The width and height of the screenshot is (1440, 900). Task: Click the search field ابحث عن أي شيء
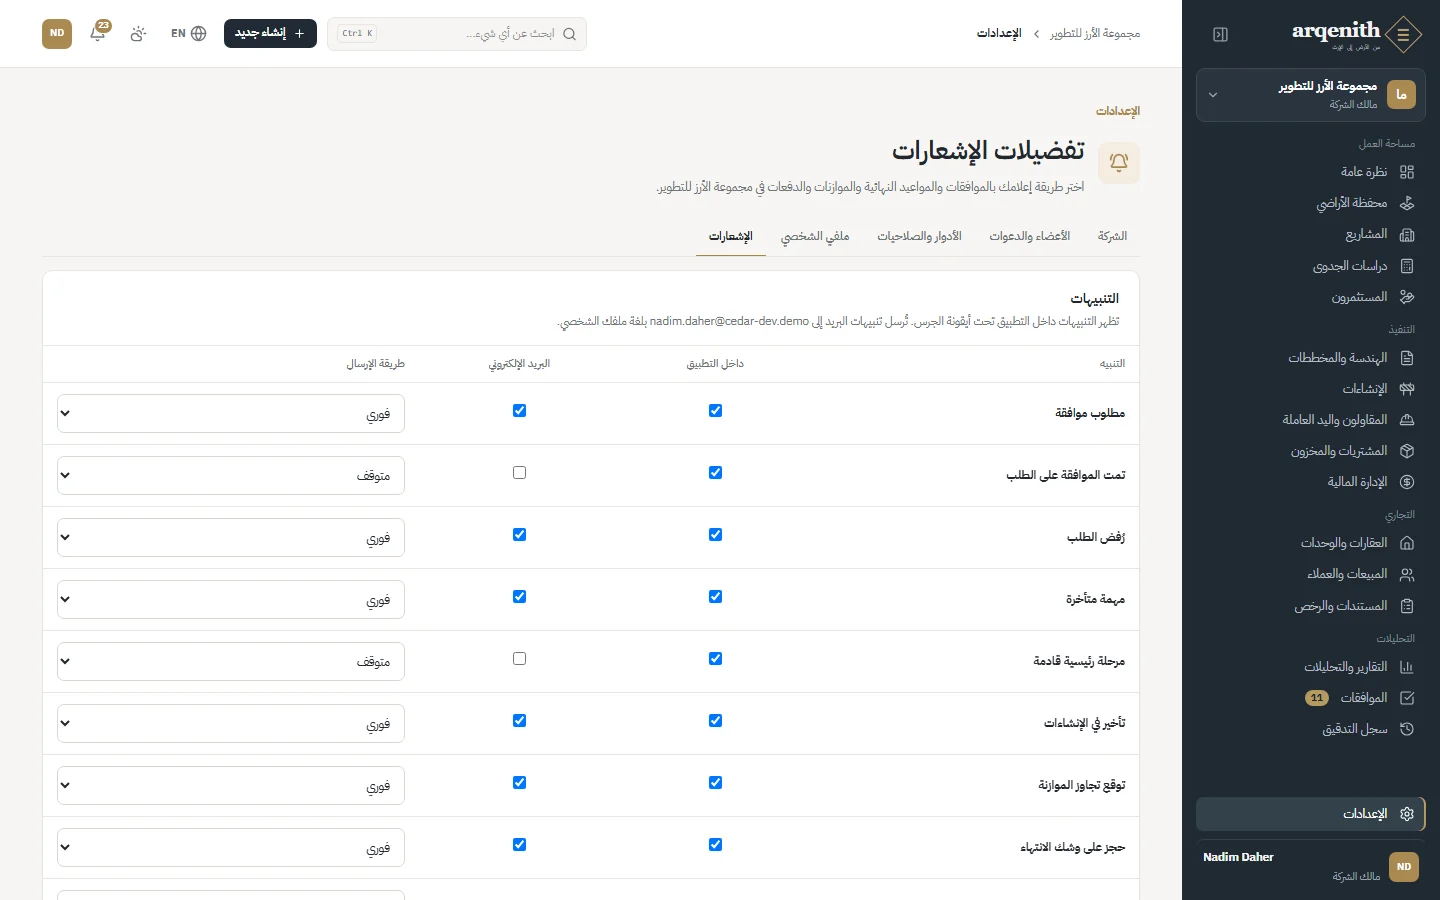point(457,33)
